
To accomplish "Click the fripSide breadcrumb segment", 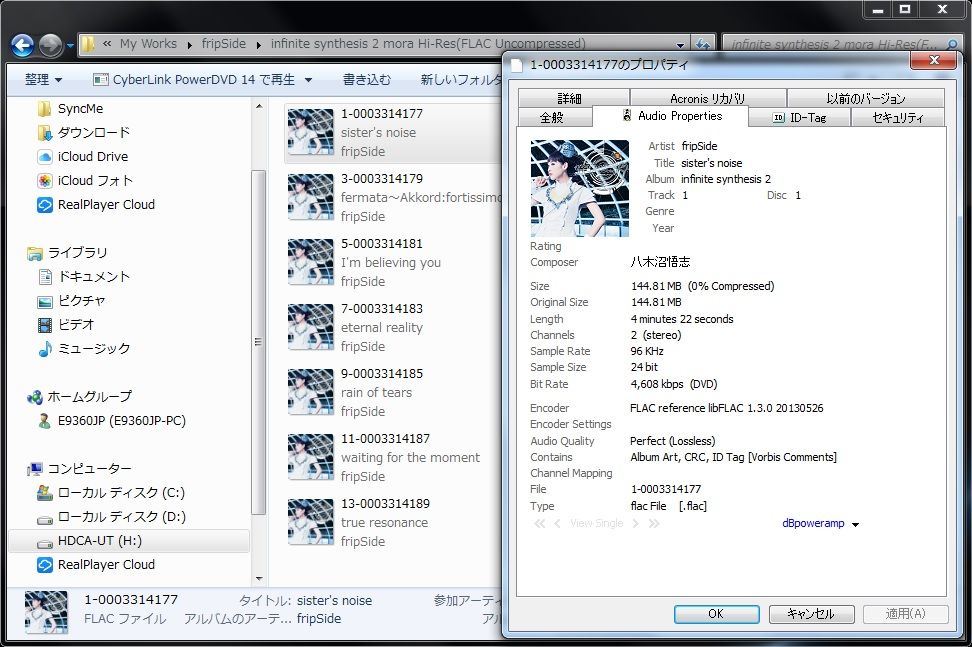I will tap(223, 44).
